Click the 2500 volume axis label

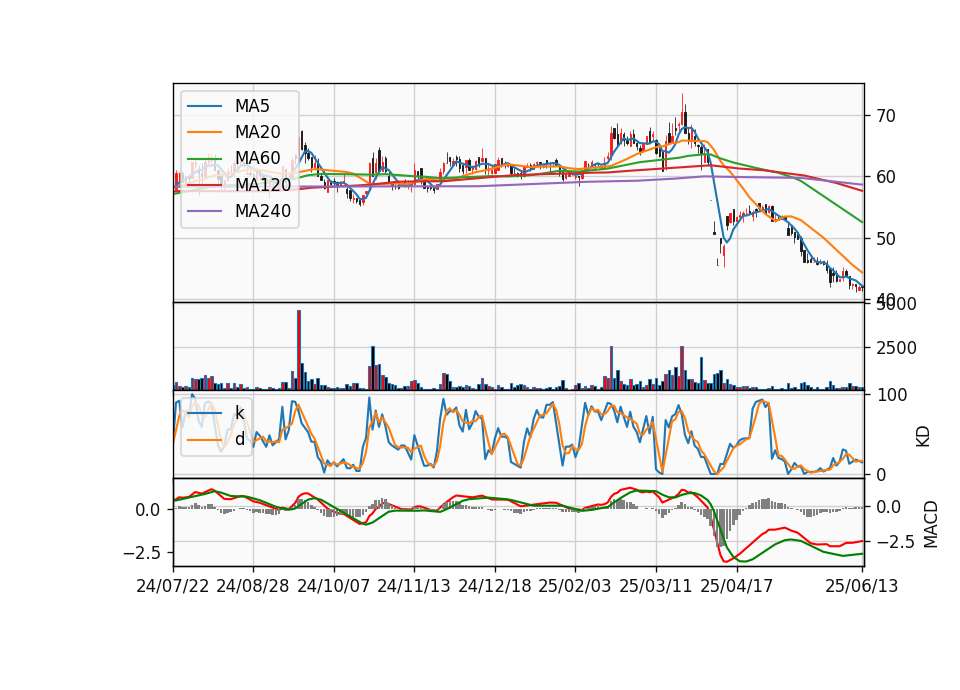point(896,348)
